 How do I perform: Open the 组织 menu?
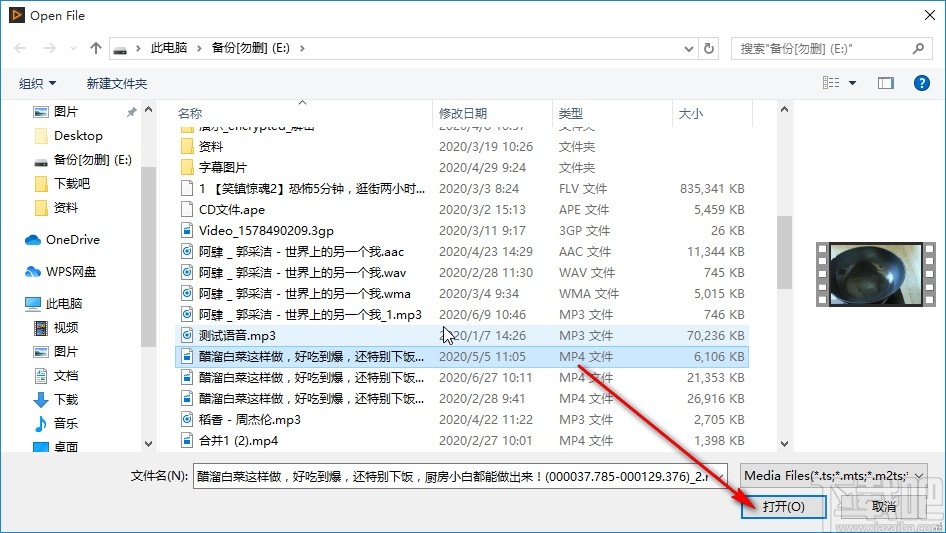[x=37, y=83]
